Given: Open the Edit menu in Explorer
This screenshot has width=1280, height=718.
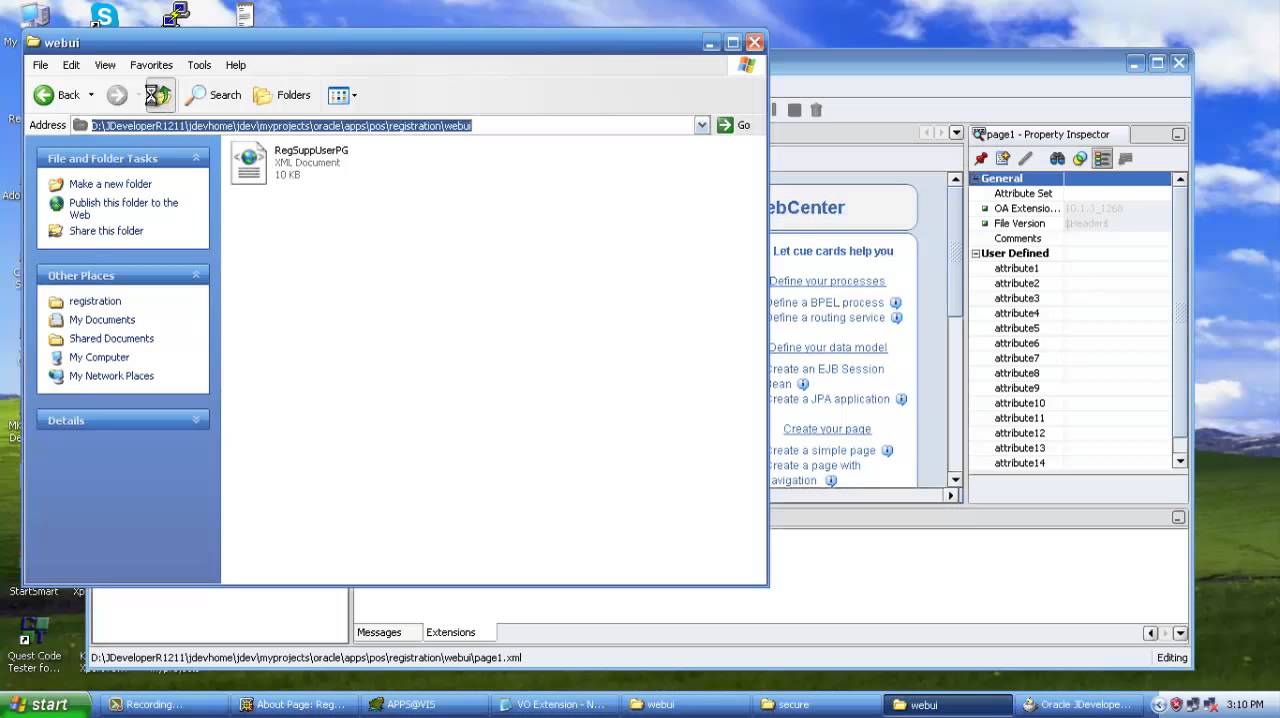Looking at the screenshot, I should pos(71,65).
